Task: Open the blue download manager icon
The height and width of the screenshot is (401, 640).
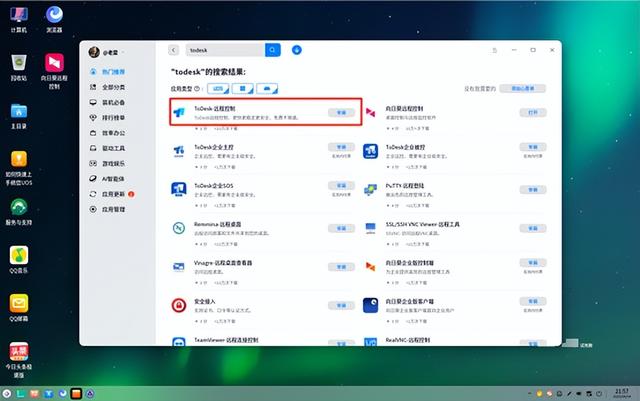Action: point(297,50)
